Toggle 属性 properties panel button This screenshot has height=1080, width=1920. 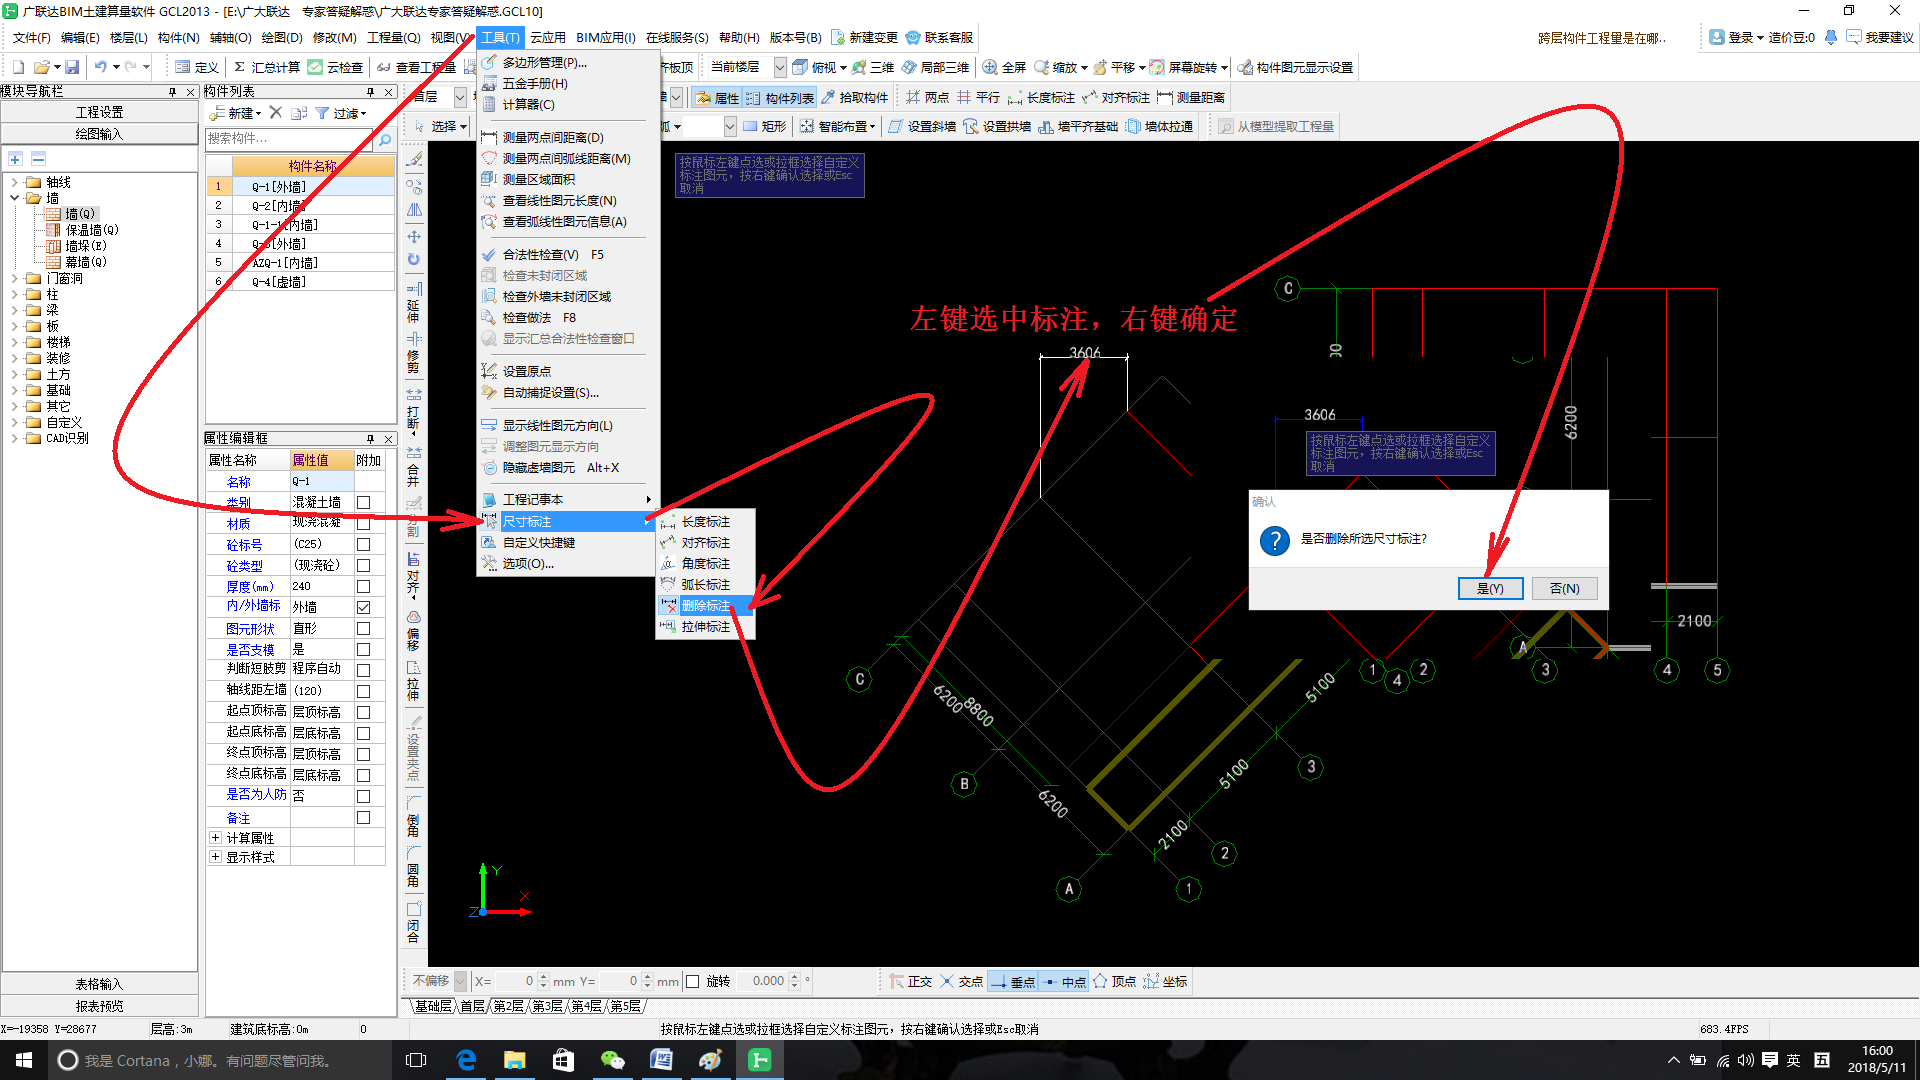[x=717, y=97]
